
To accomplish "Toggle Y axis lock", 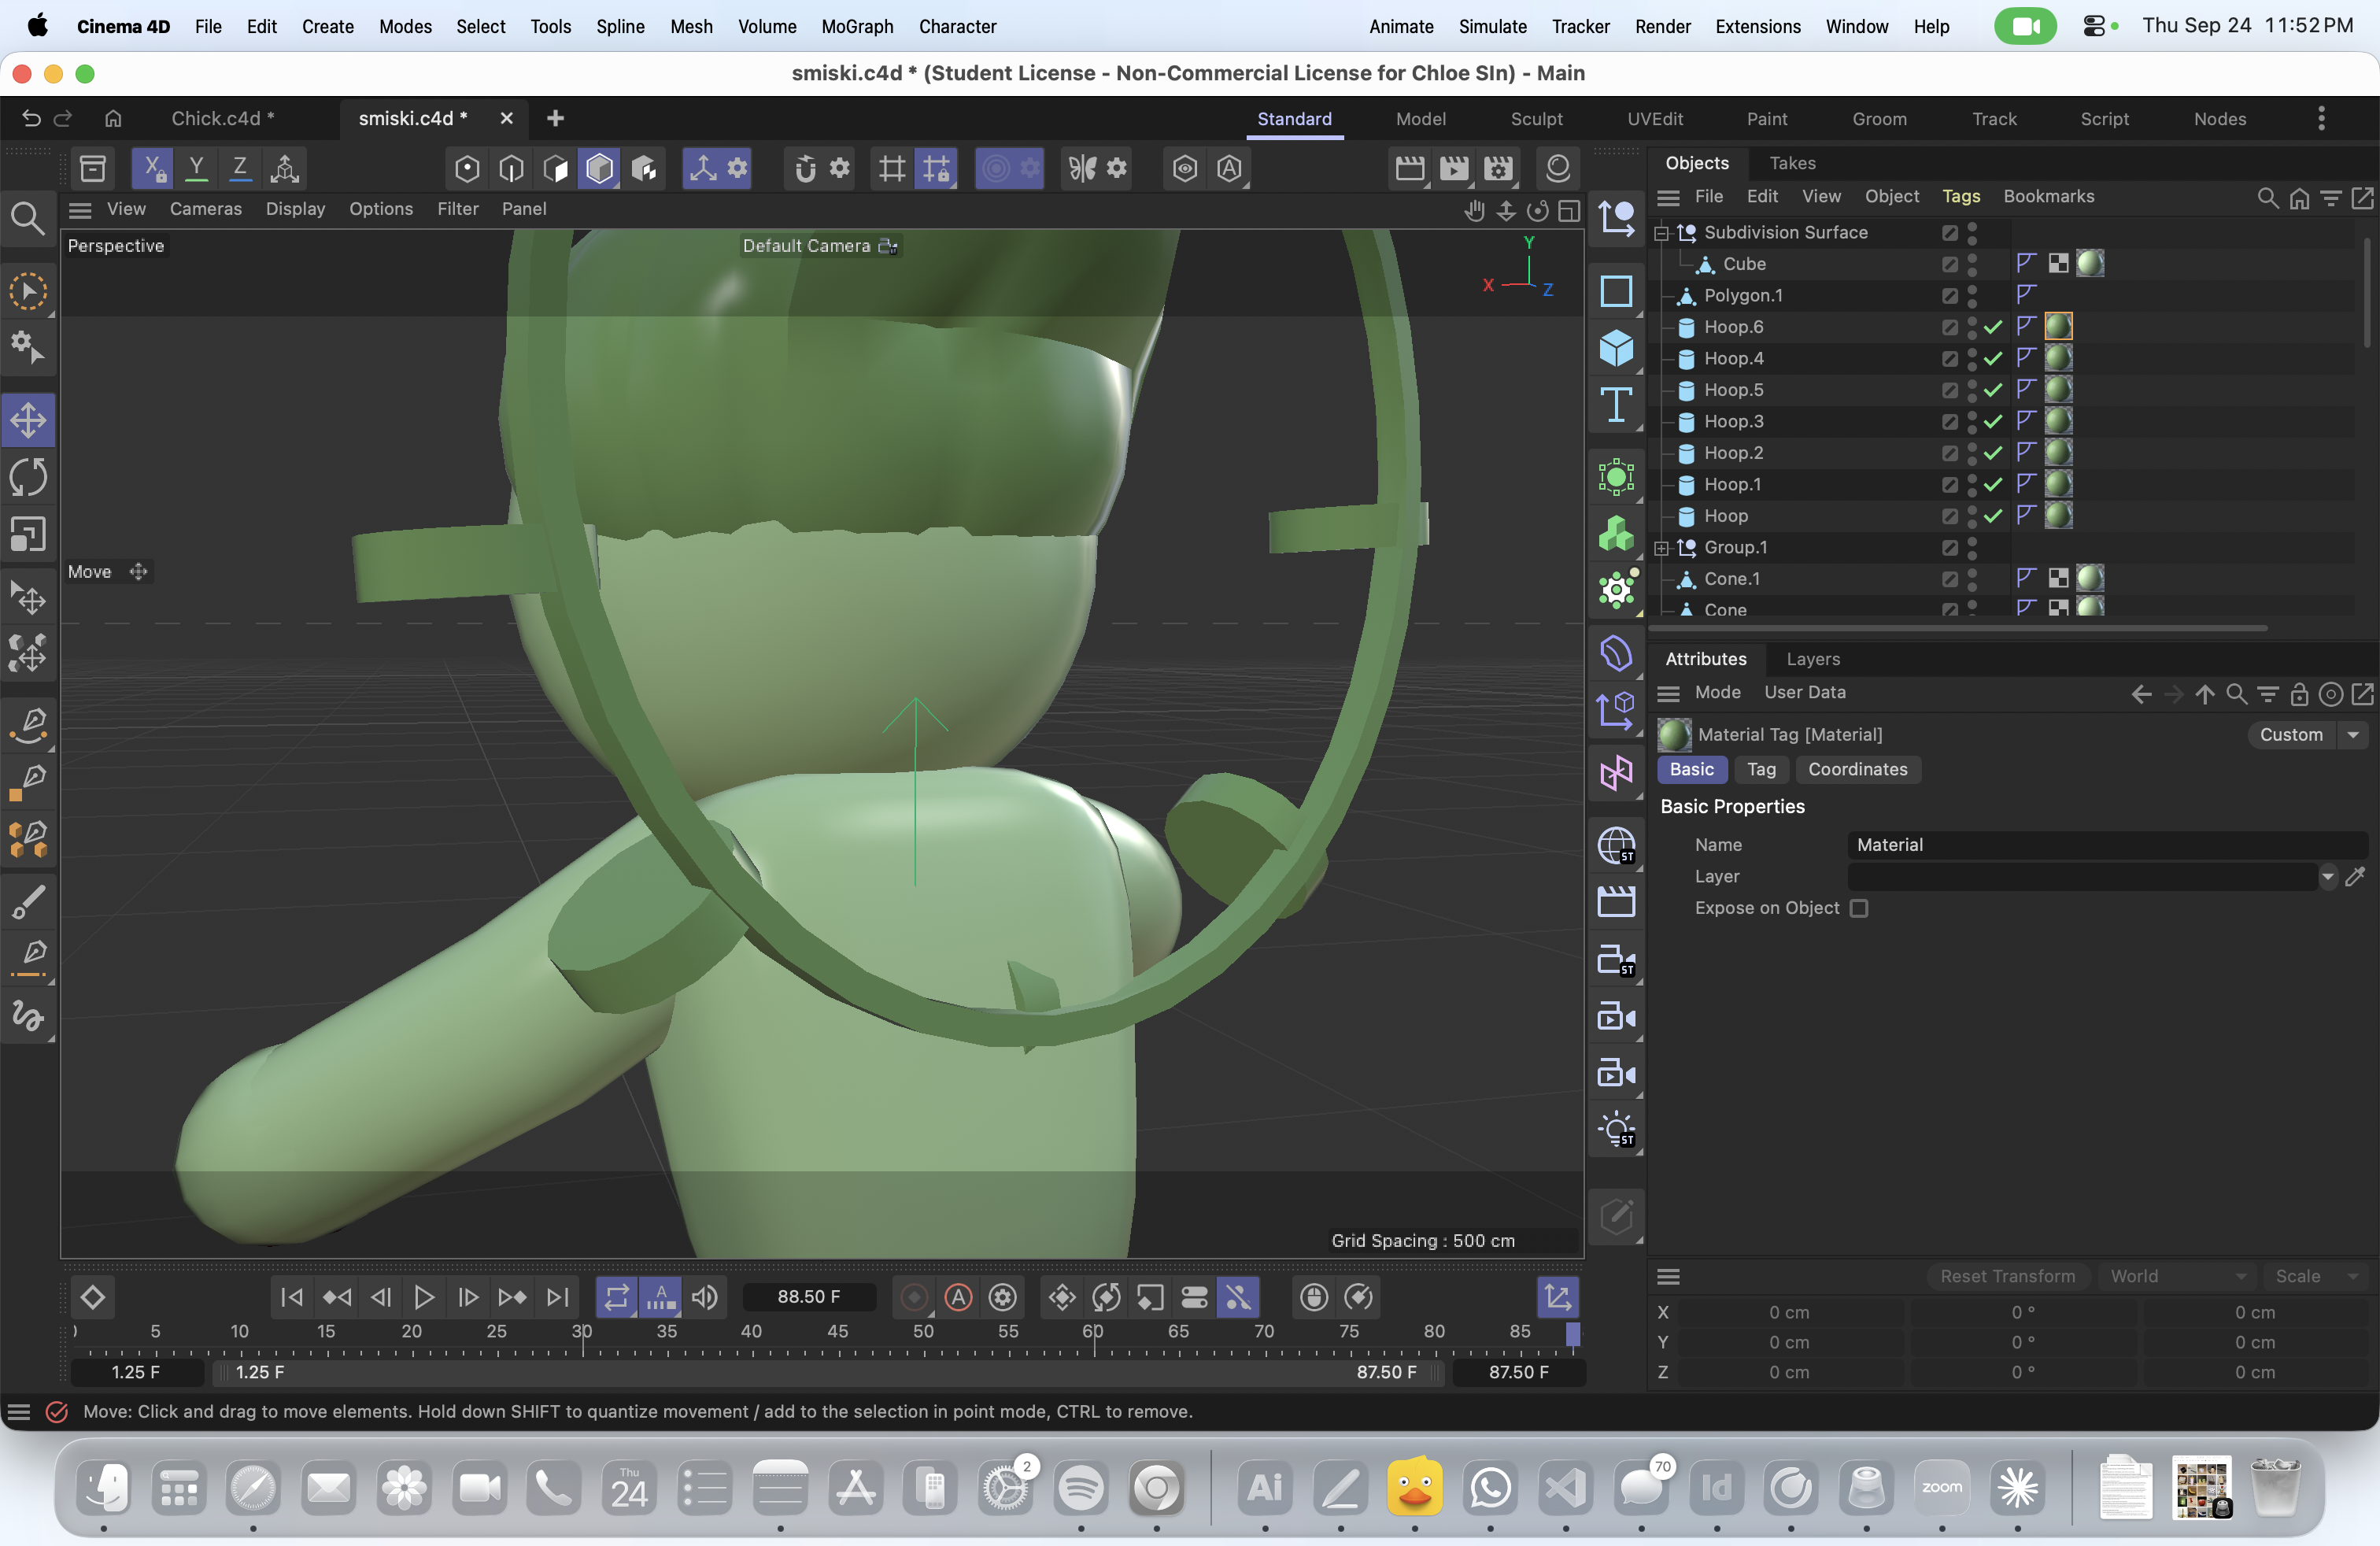I will click(x=197, y=168).
